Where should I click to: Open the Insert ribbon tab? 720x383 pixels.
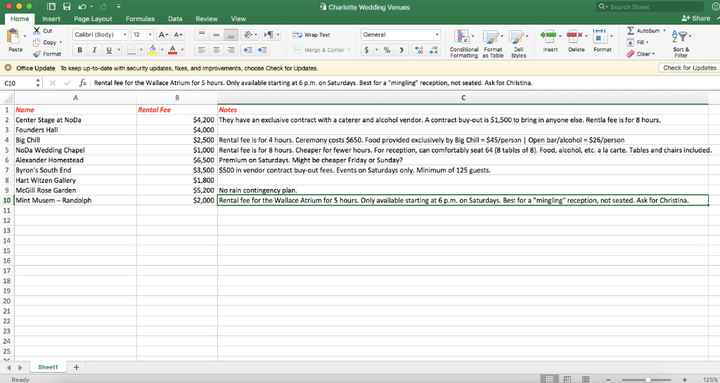point(51,19)
